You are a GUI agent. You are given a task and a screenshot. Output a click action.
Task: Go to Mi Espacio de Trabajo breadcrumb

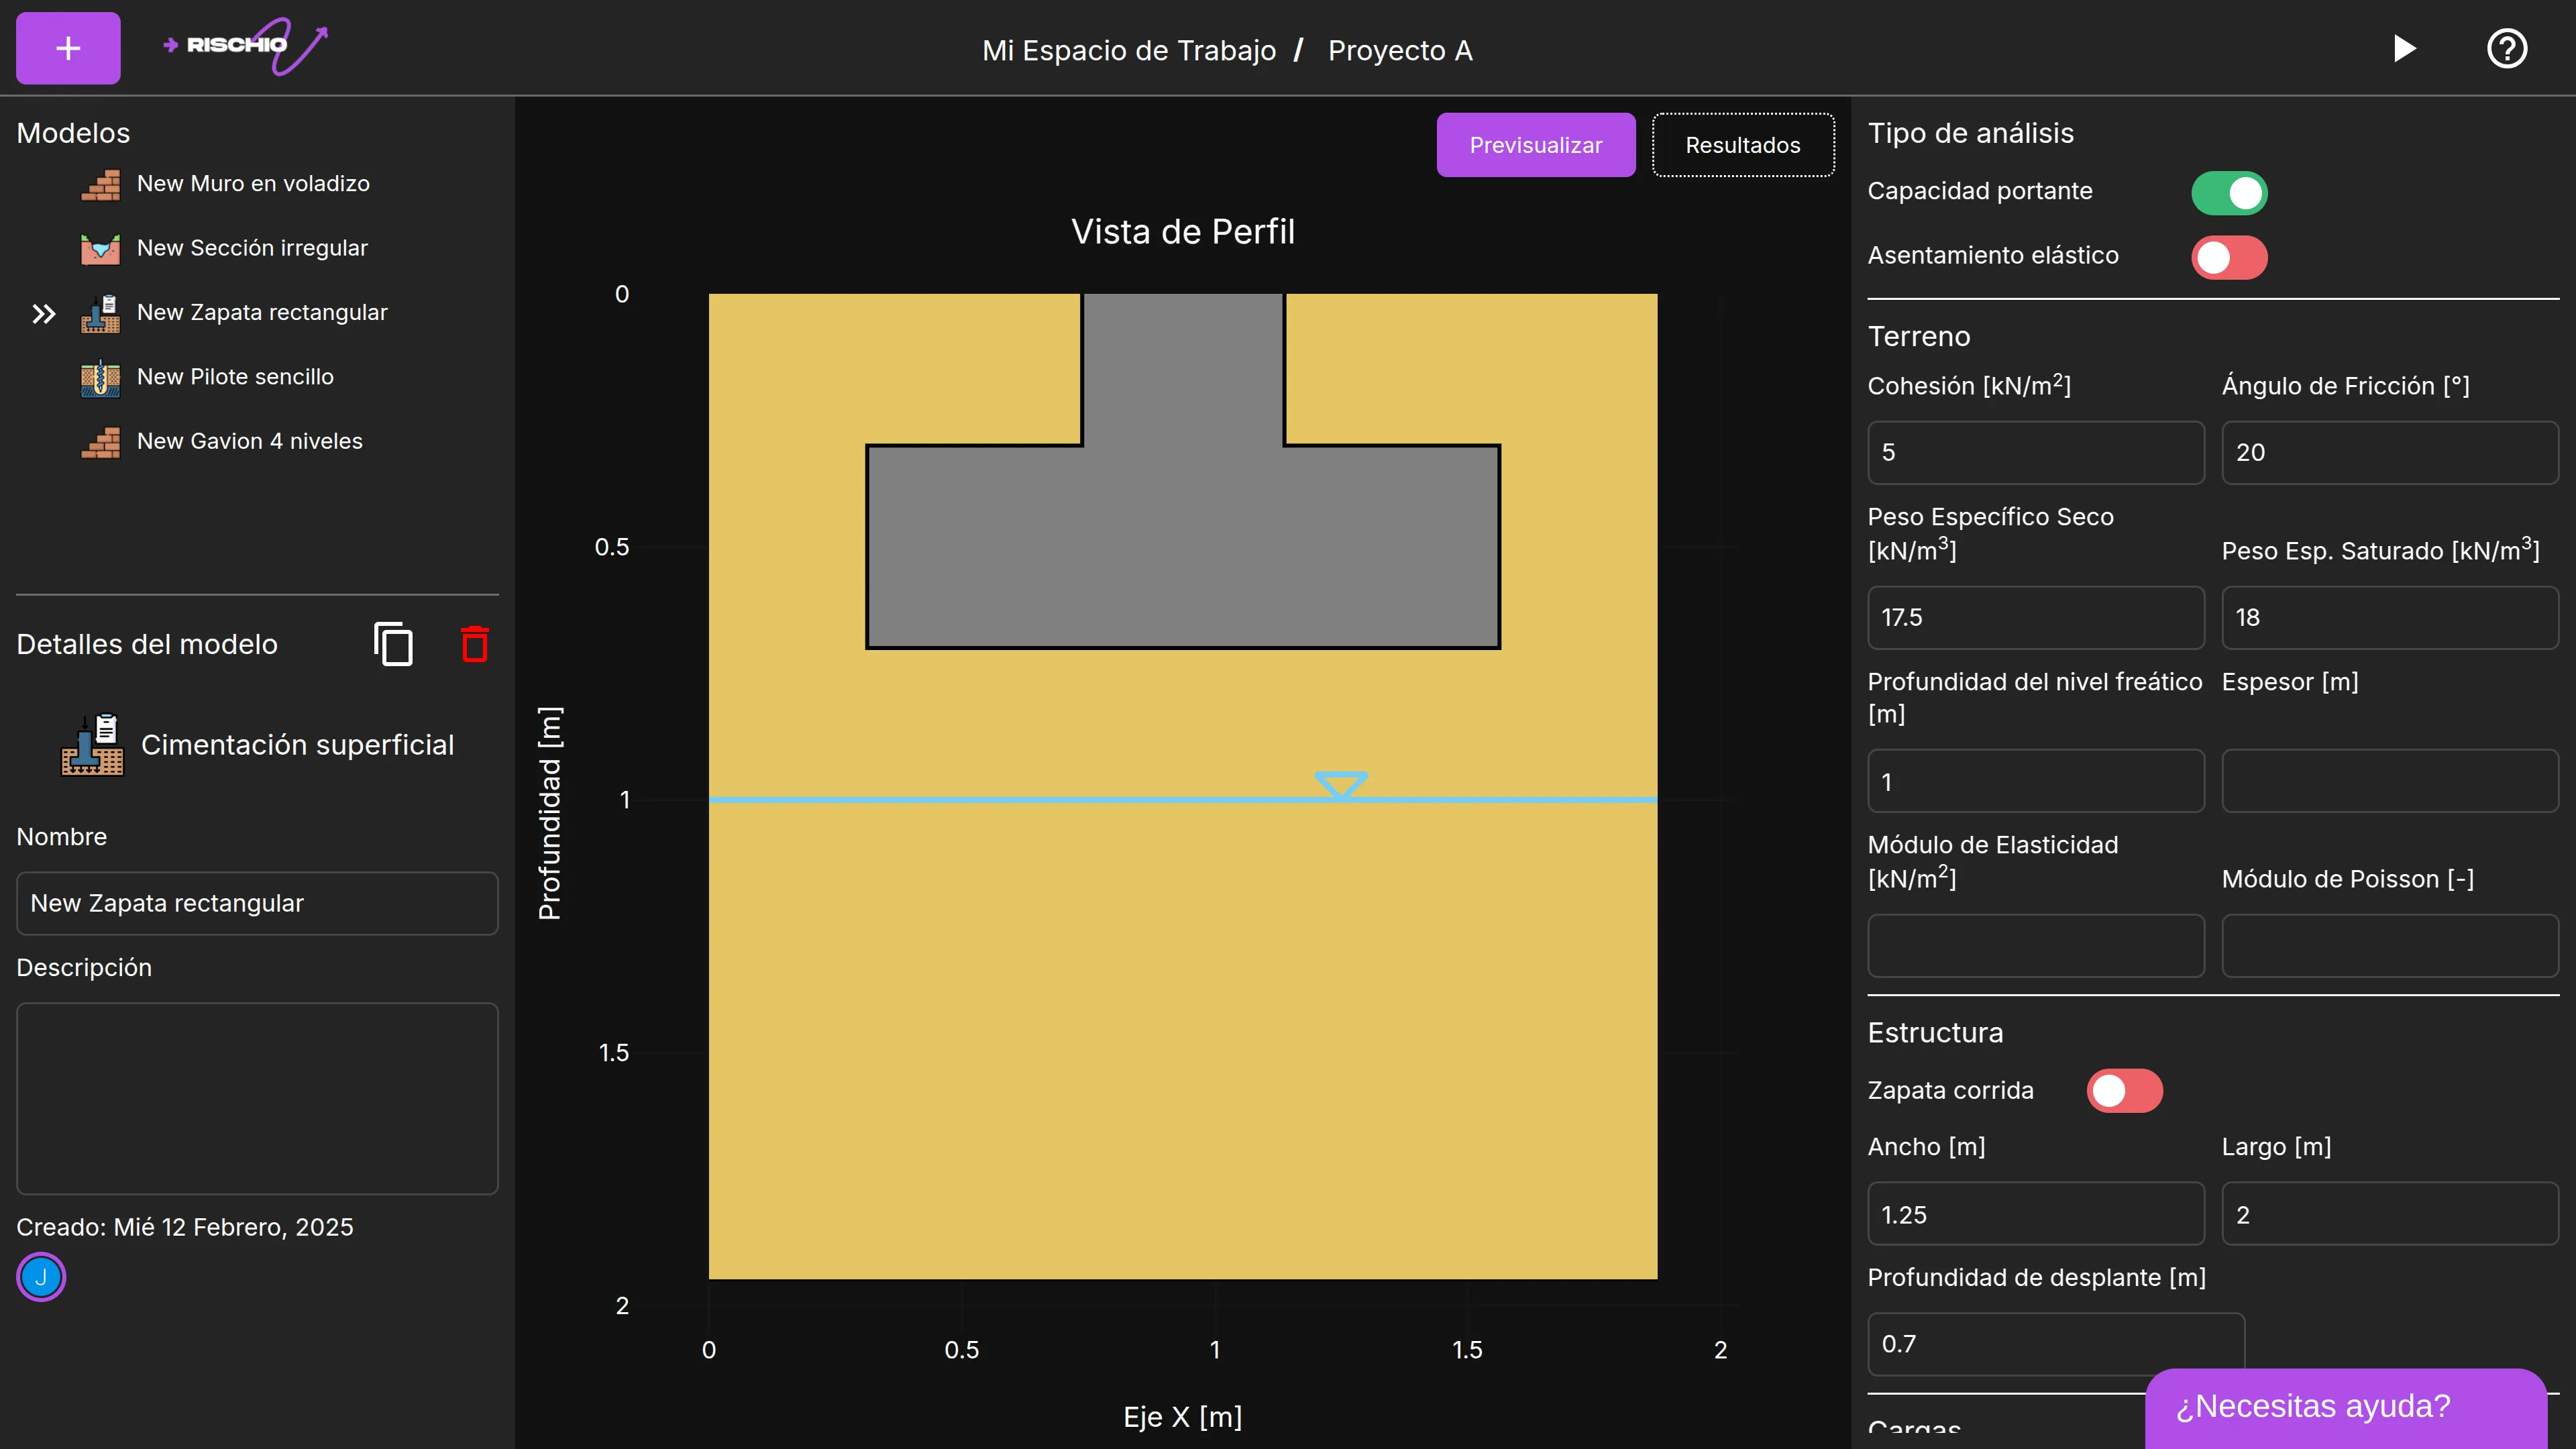(1129, 49)
